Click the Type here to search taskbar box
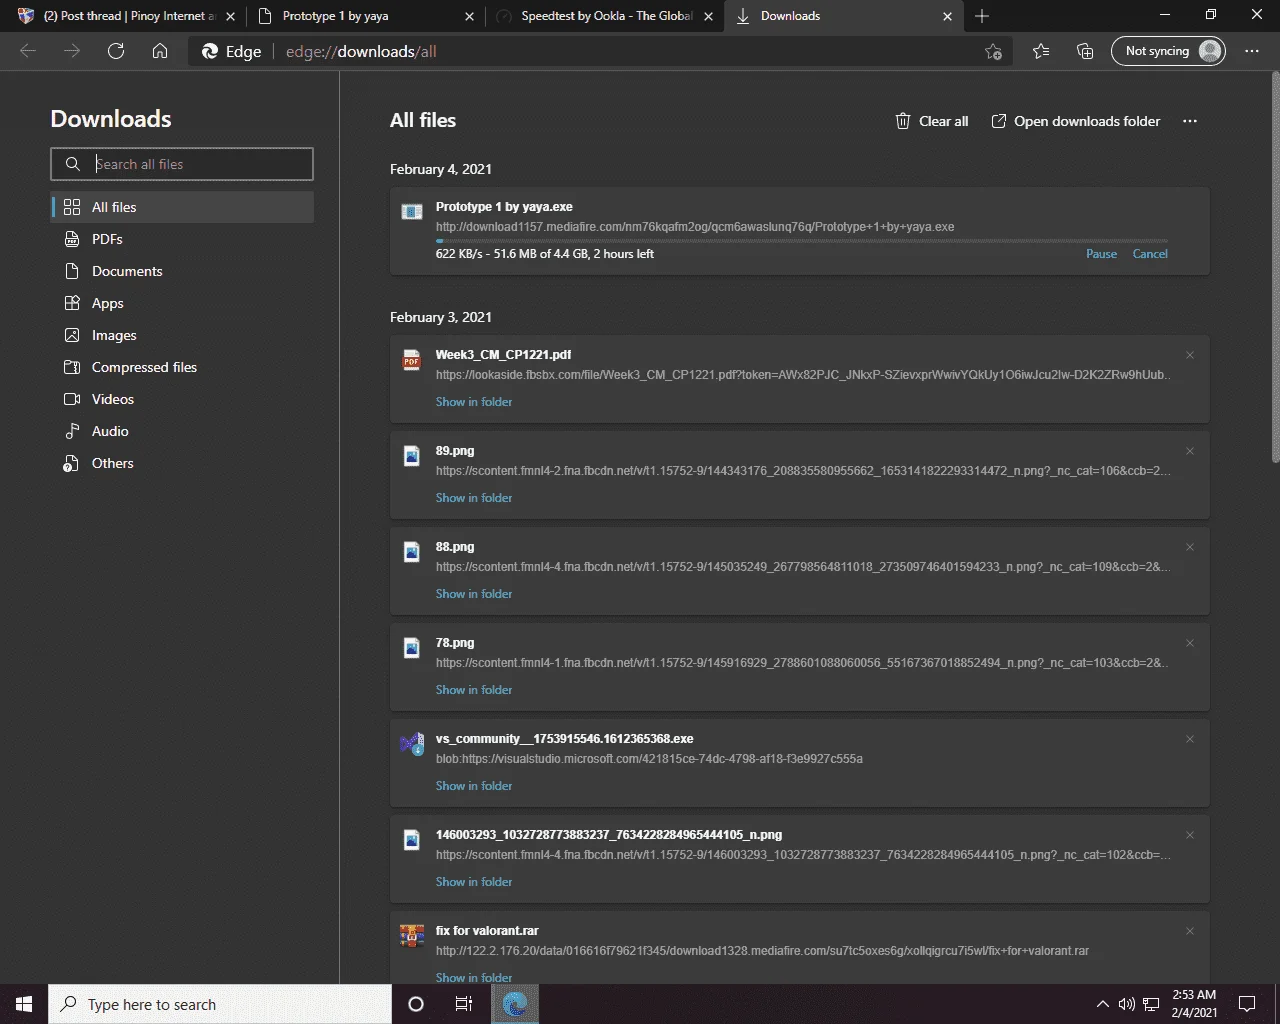 click(x=220, y=1004)
